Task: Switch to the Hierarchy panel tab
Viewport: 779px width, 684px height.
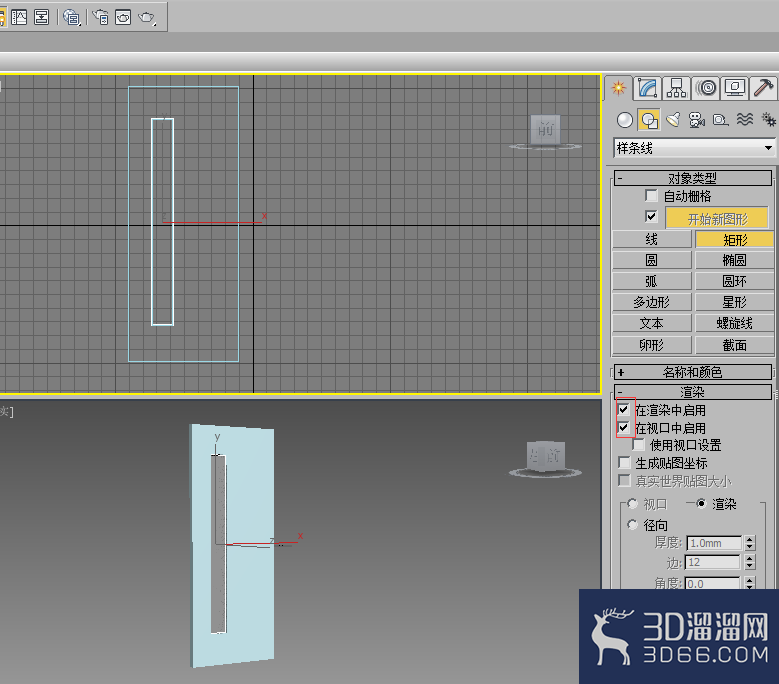Action: point(676,88)
